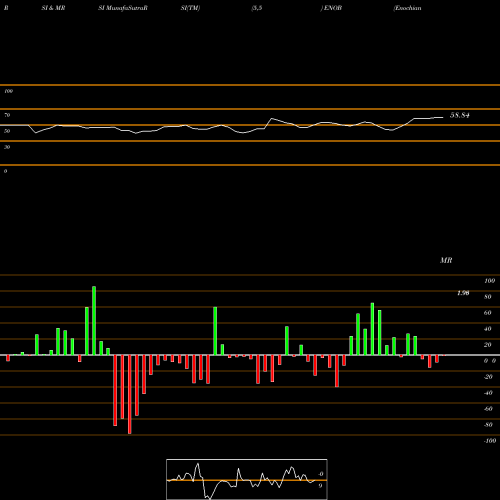Open the mini chart thumbnail at the bottom
Viewport: 500px width, 500px height.
pos(247,479)
